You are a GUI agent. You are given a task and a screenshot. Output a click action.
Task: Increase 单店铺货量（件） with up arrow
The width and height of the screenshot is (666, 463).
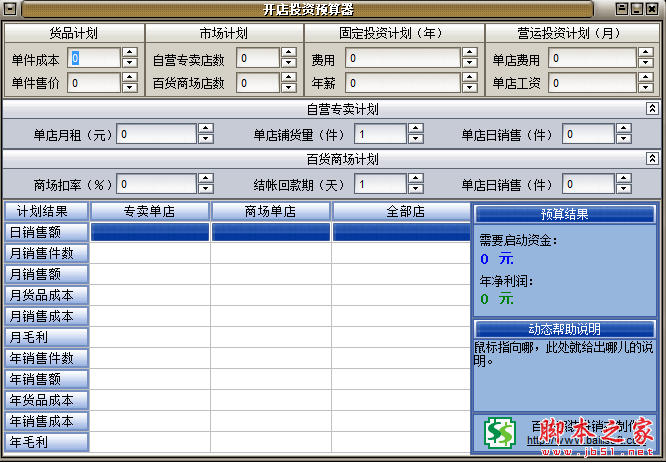click(x=416, y=128)
